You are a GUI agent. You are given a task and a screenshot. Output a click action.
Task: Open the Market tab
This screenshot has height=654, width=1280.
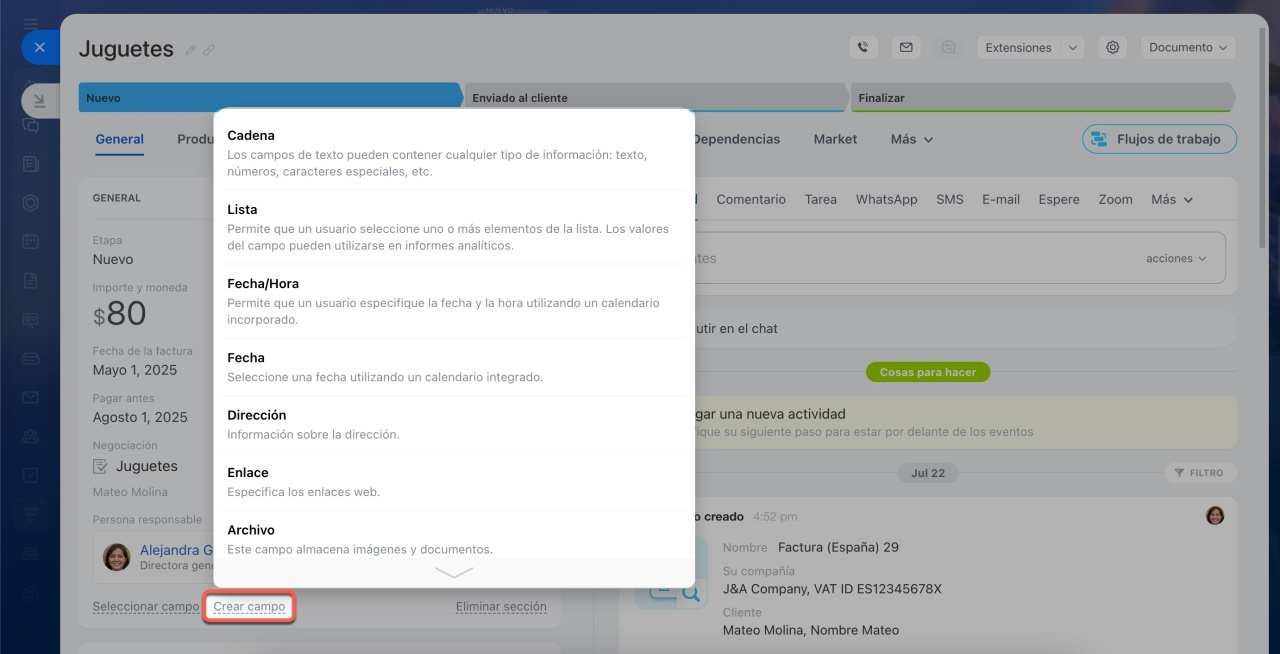(835, 139)
